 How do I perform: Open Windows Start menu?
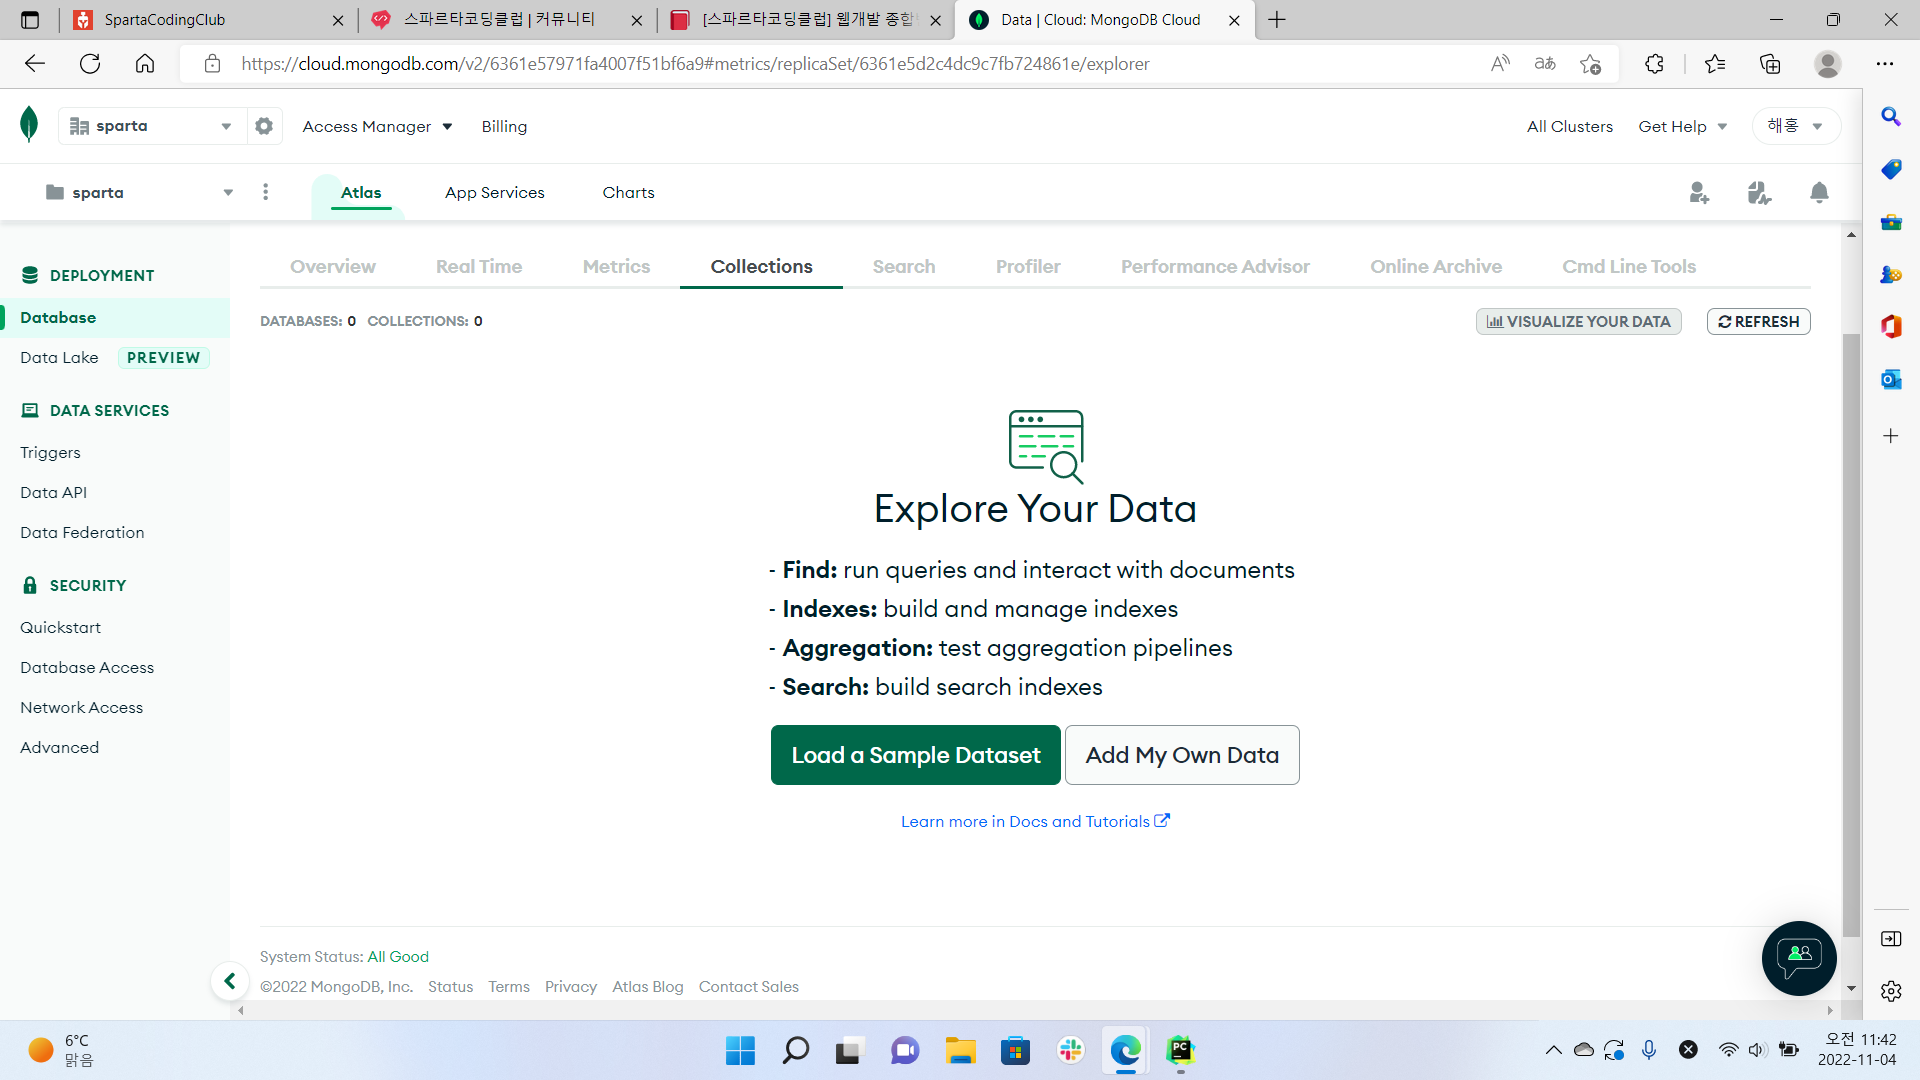coord(740,1050)
